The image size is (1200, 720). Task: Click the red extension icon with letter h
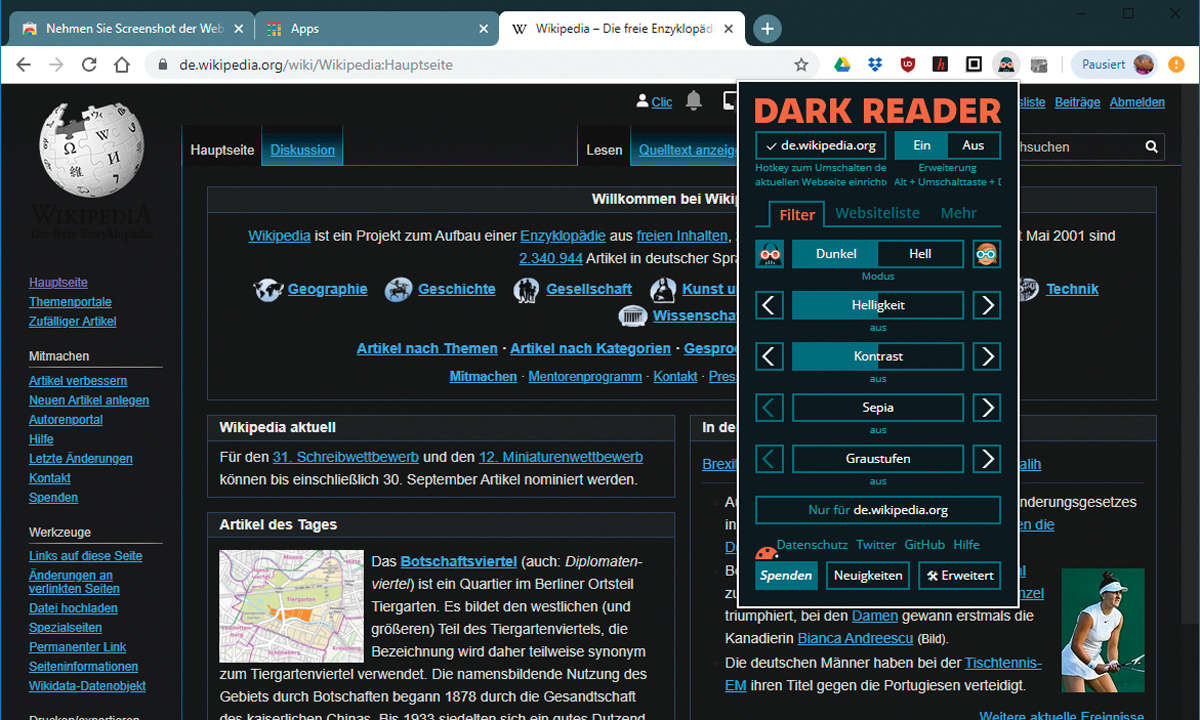[940, 65]
